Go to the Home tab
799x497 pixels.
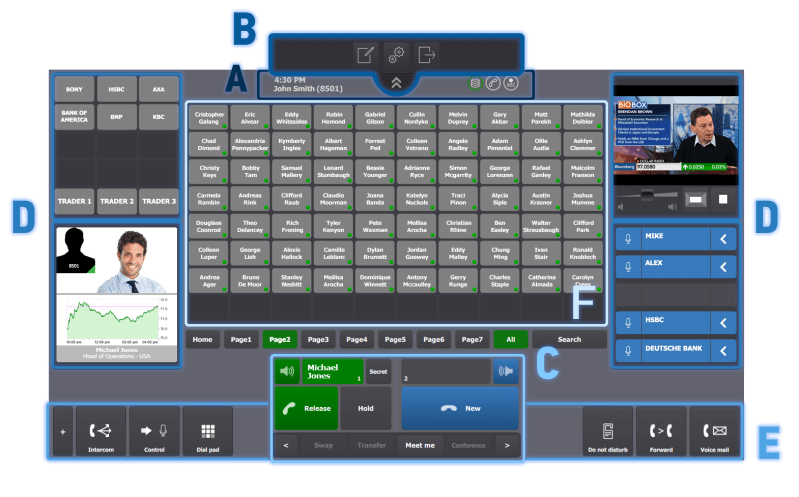click(x=202, y=339)
